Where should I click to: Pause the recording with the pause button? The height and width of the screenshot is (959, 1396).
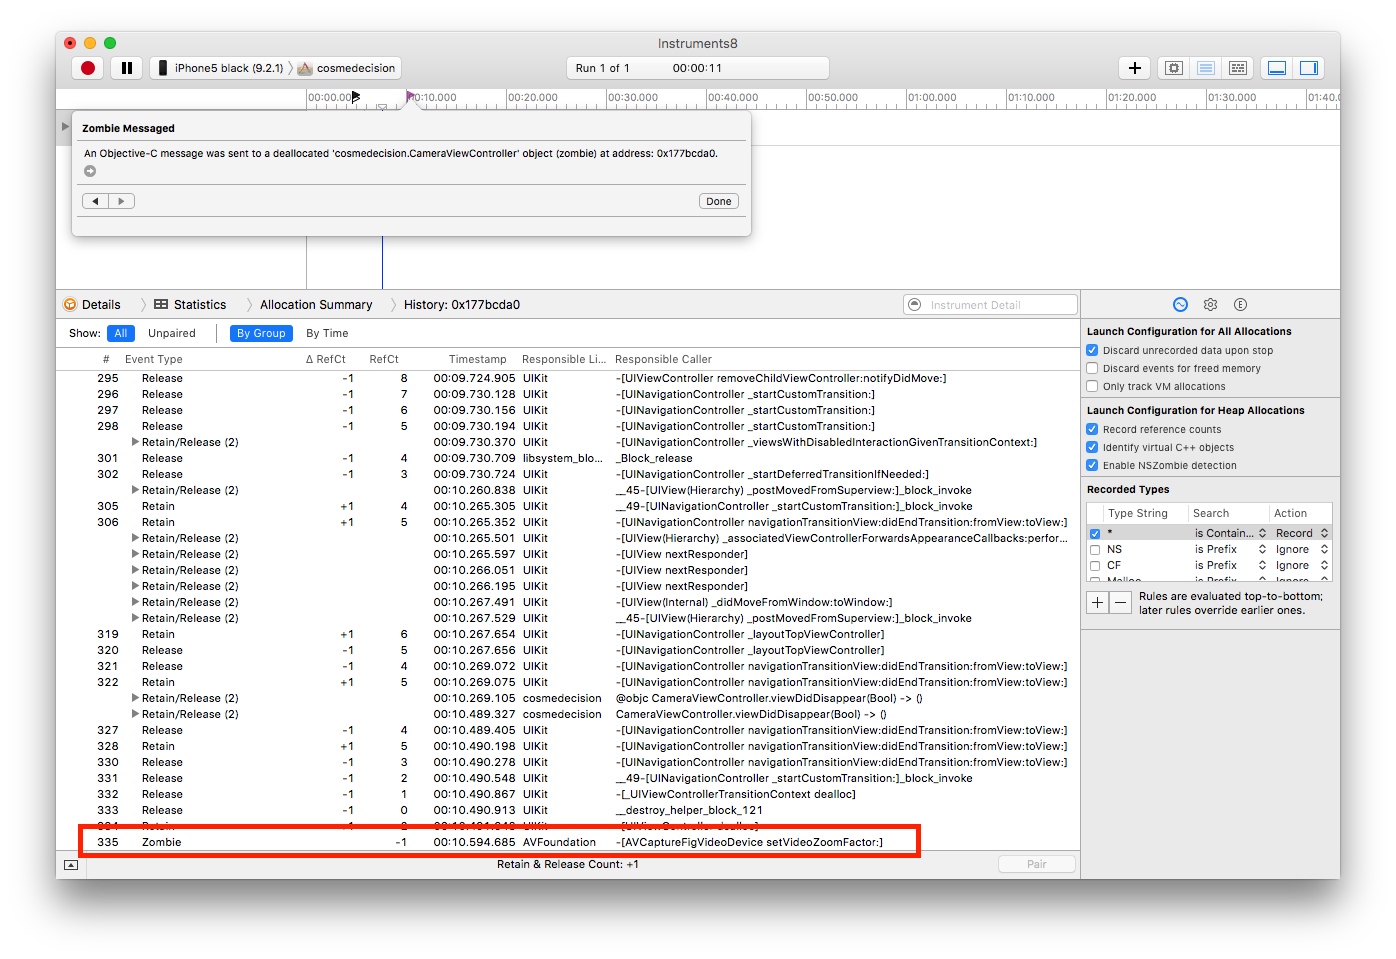(x=127, y=68)
